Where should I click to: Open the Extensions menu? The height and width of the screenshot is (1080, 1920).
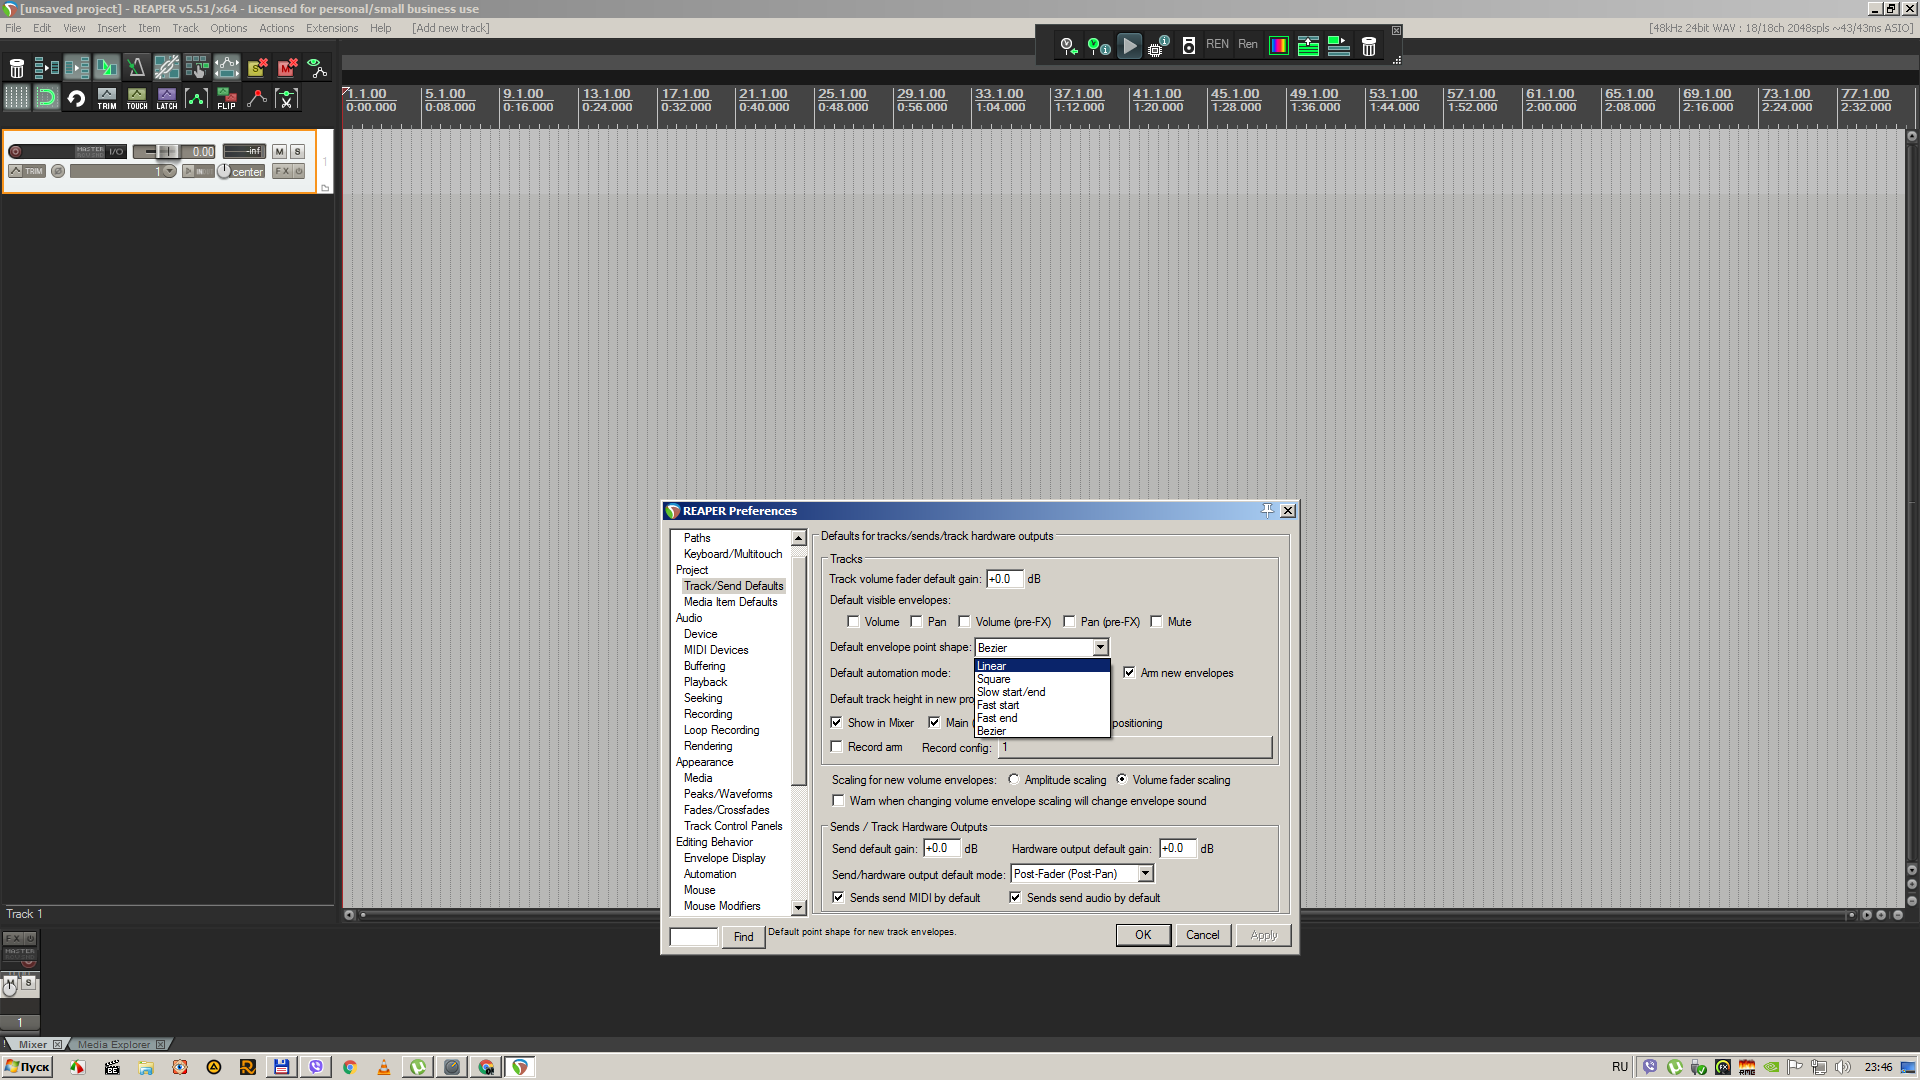coord(331,28)
